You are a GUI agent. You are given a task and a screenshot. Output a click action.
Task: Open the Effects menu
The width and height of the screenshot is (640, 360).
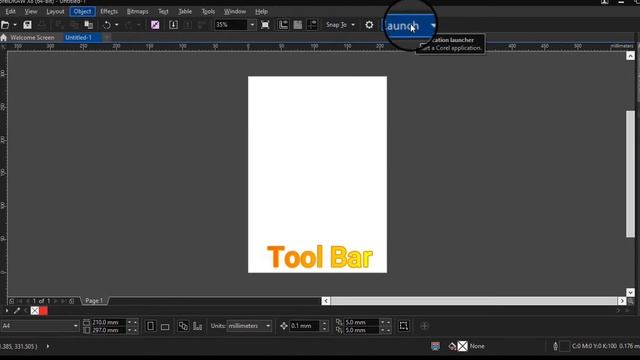[x=109, y=11]
